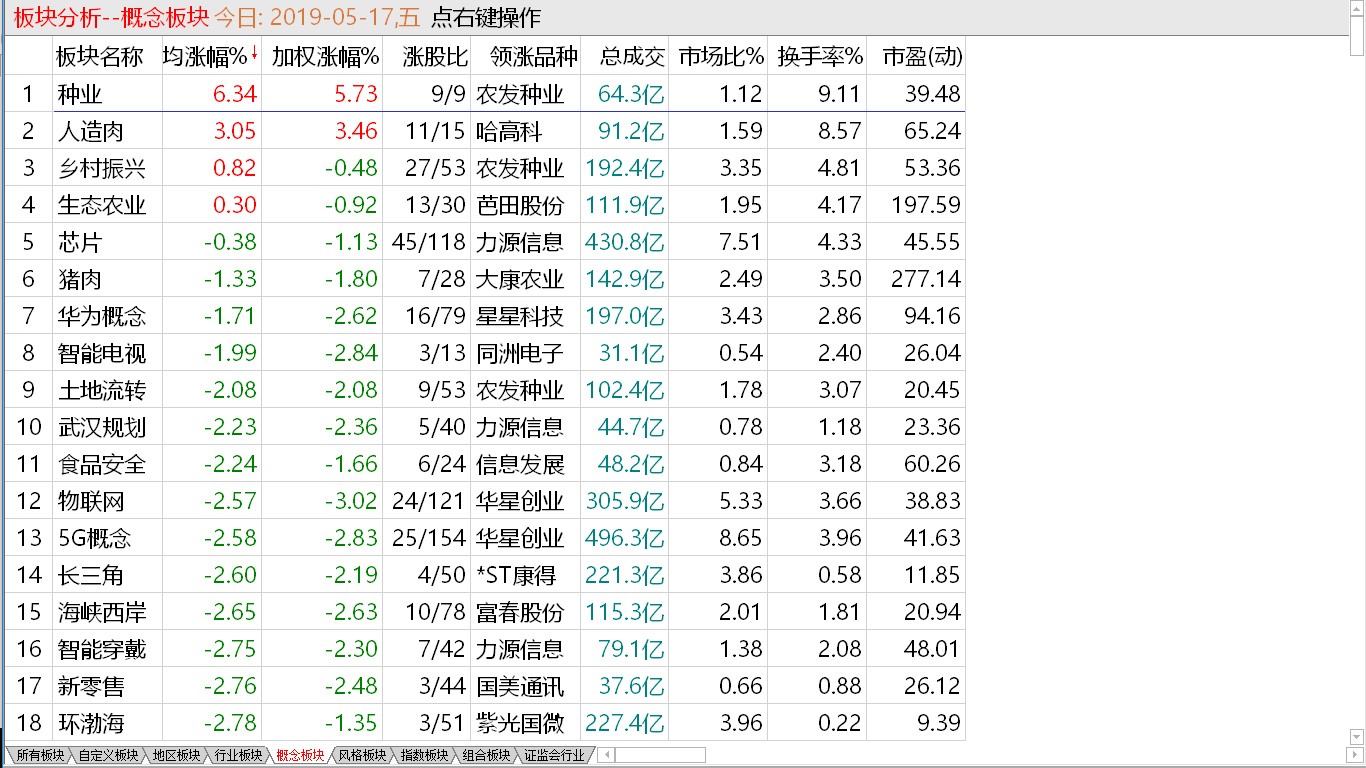
Task: Select the 乡村振兴 sector row
Action: point(485,168)
